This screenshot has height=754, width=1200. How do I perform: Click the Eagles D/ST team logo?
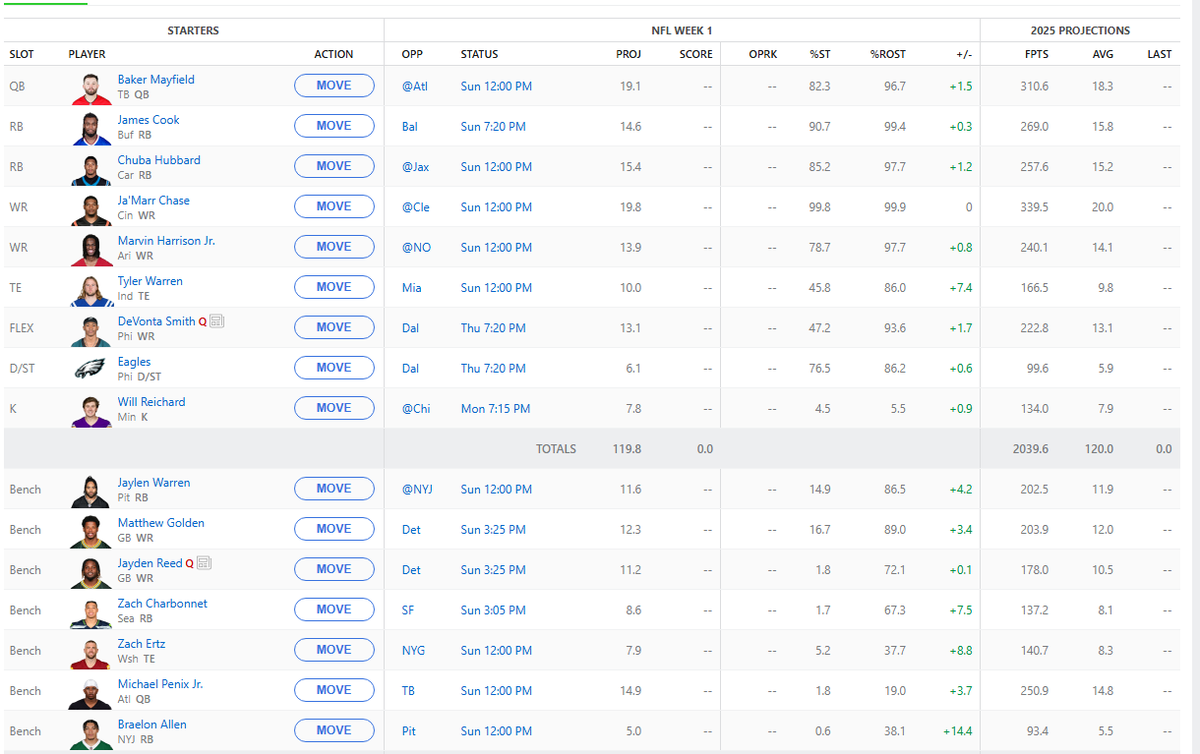[x=91, y=369]
